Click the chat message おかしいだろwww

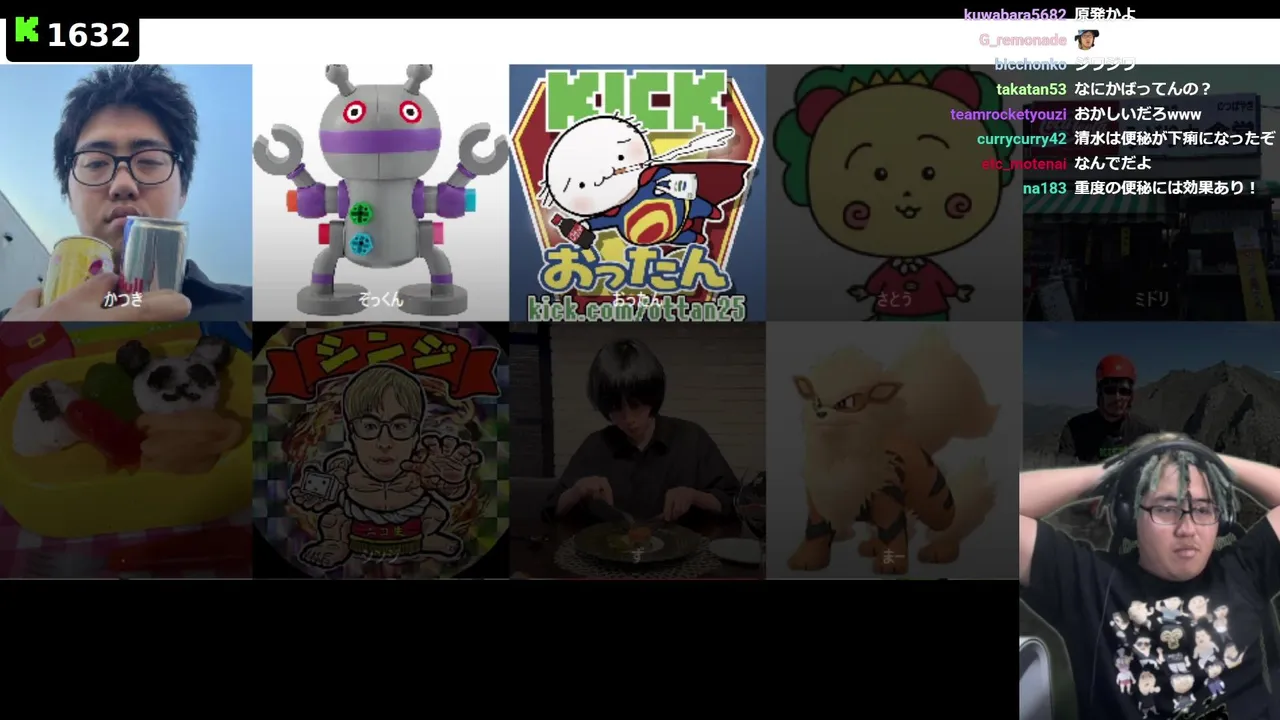pyautogui.click(x=1138, y=114)
